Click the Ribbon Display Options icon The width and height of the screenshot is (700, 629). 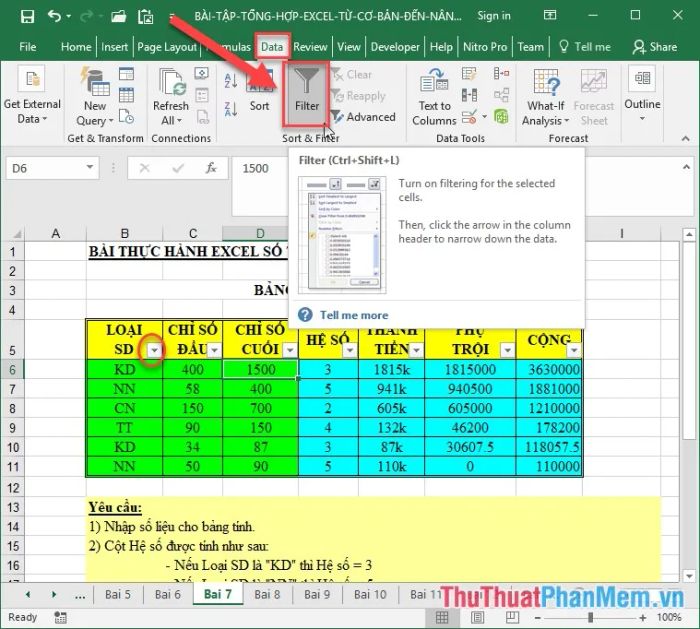[550, 16]
